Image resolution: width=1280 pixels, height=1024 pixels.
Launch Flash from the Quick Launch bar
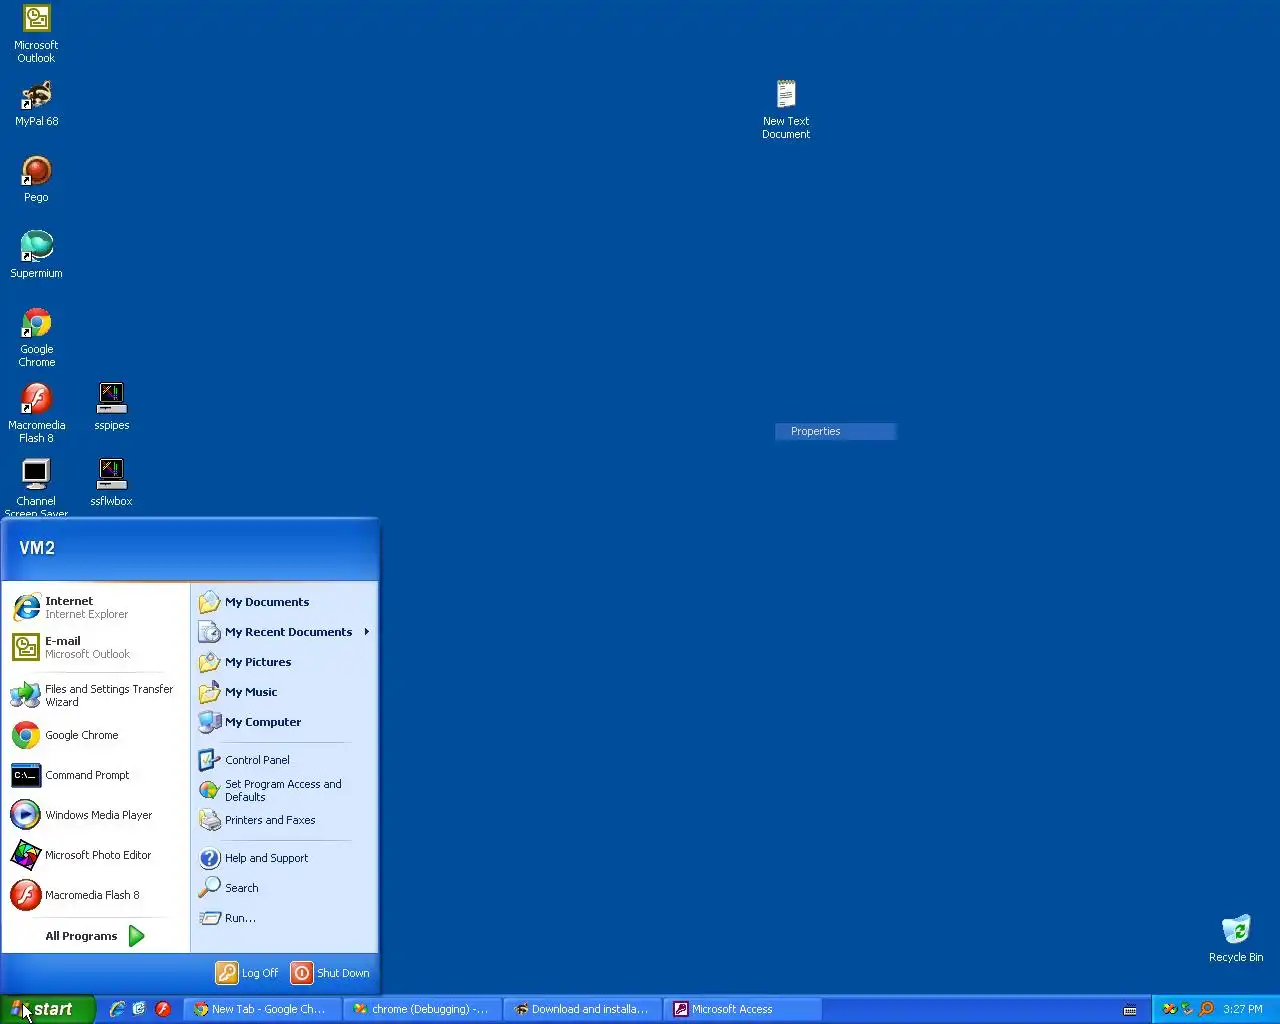(163, 1009)
